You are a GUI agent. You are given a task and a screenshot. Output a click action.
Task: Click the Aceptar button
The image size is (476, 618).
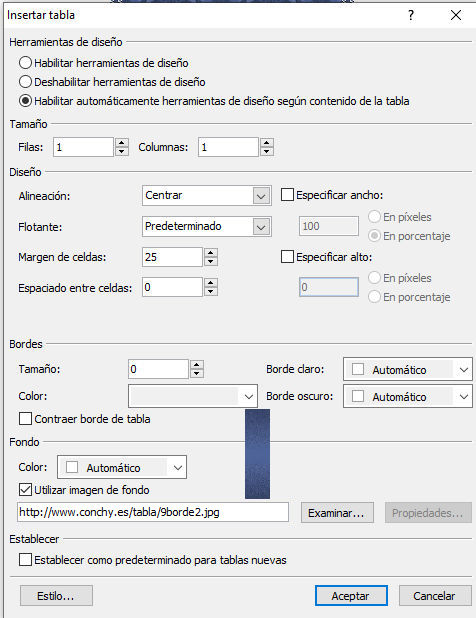coord(351,596)
